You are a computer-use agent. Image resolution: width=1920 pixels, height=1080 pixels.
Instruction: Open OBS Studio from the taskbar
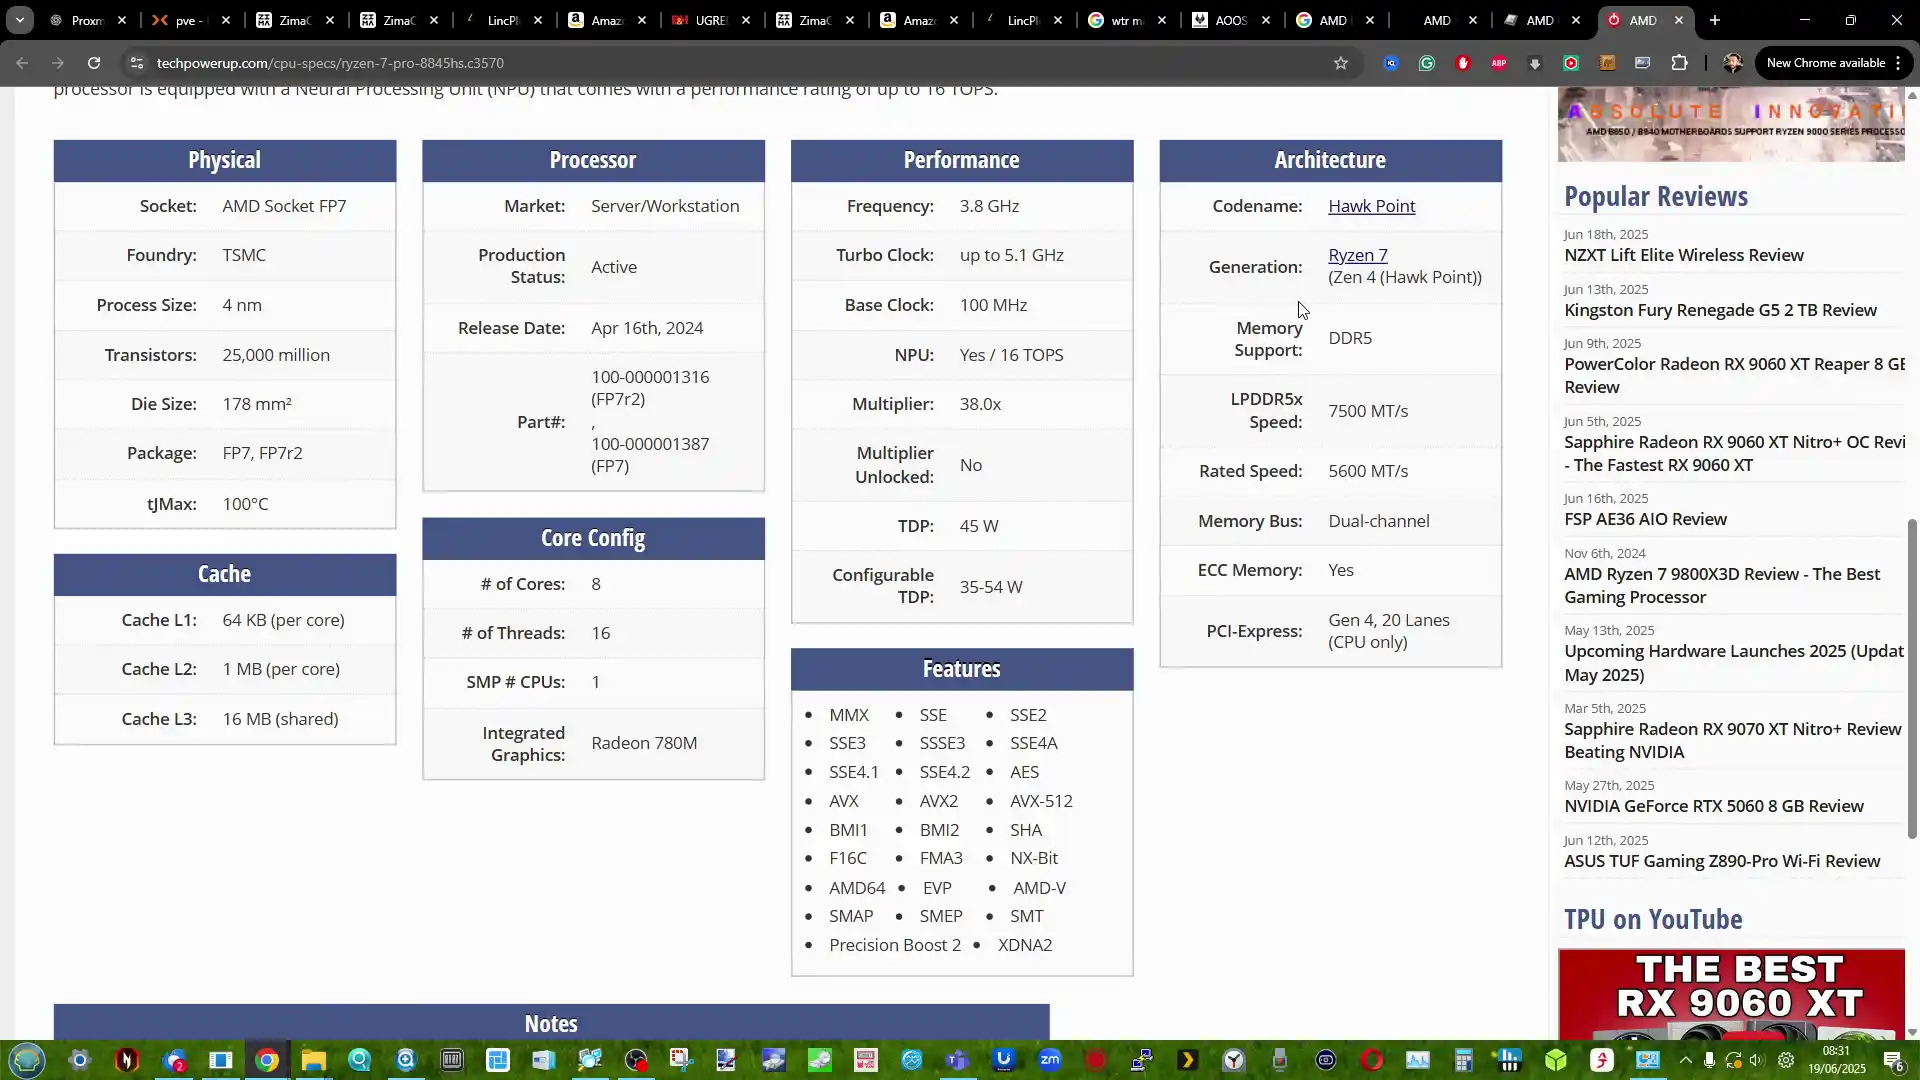point(636,1060)
